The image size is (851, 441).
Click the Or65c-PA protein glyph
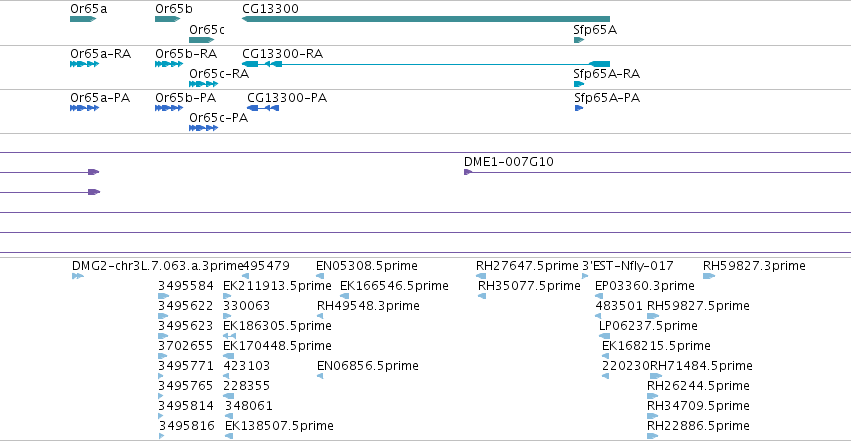[x=204, y=128]
